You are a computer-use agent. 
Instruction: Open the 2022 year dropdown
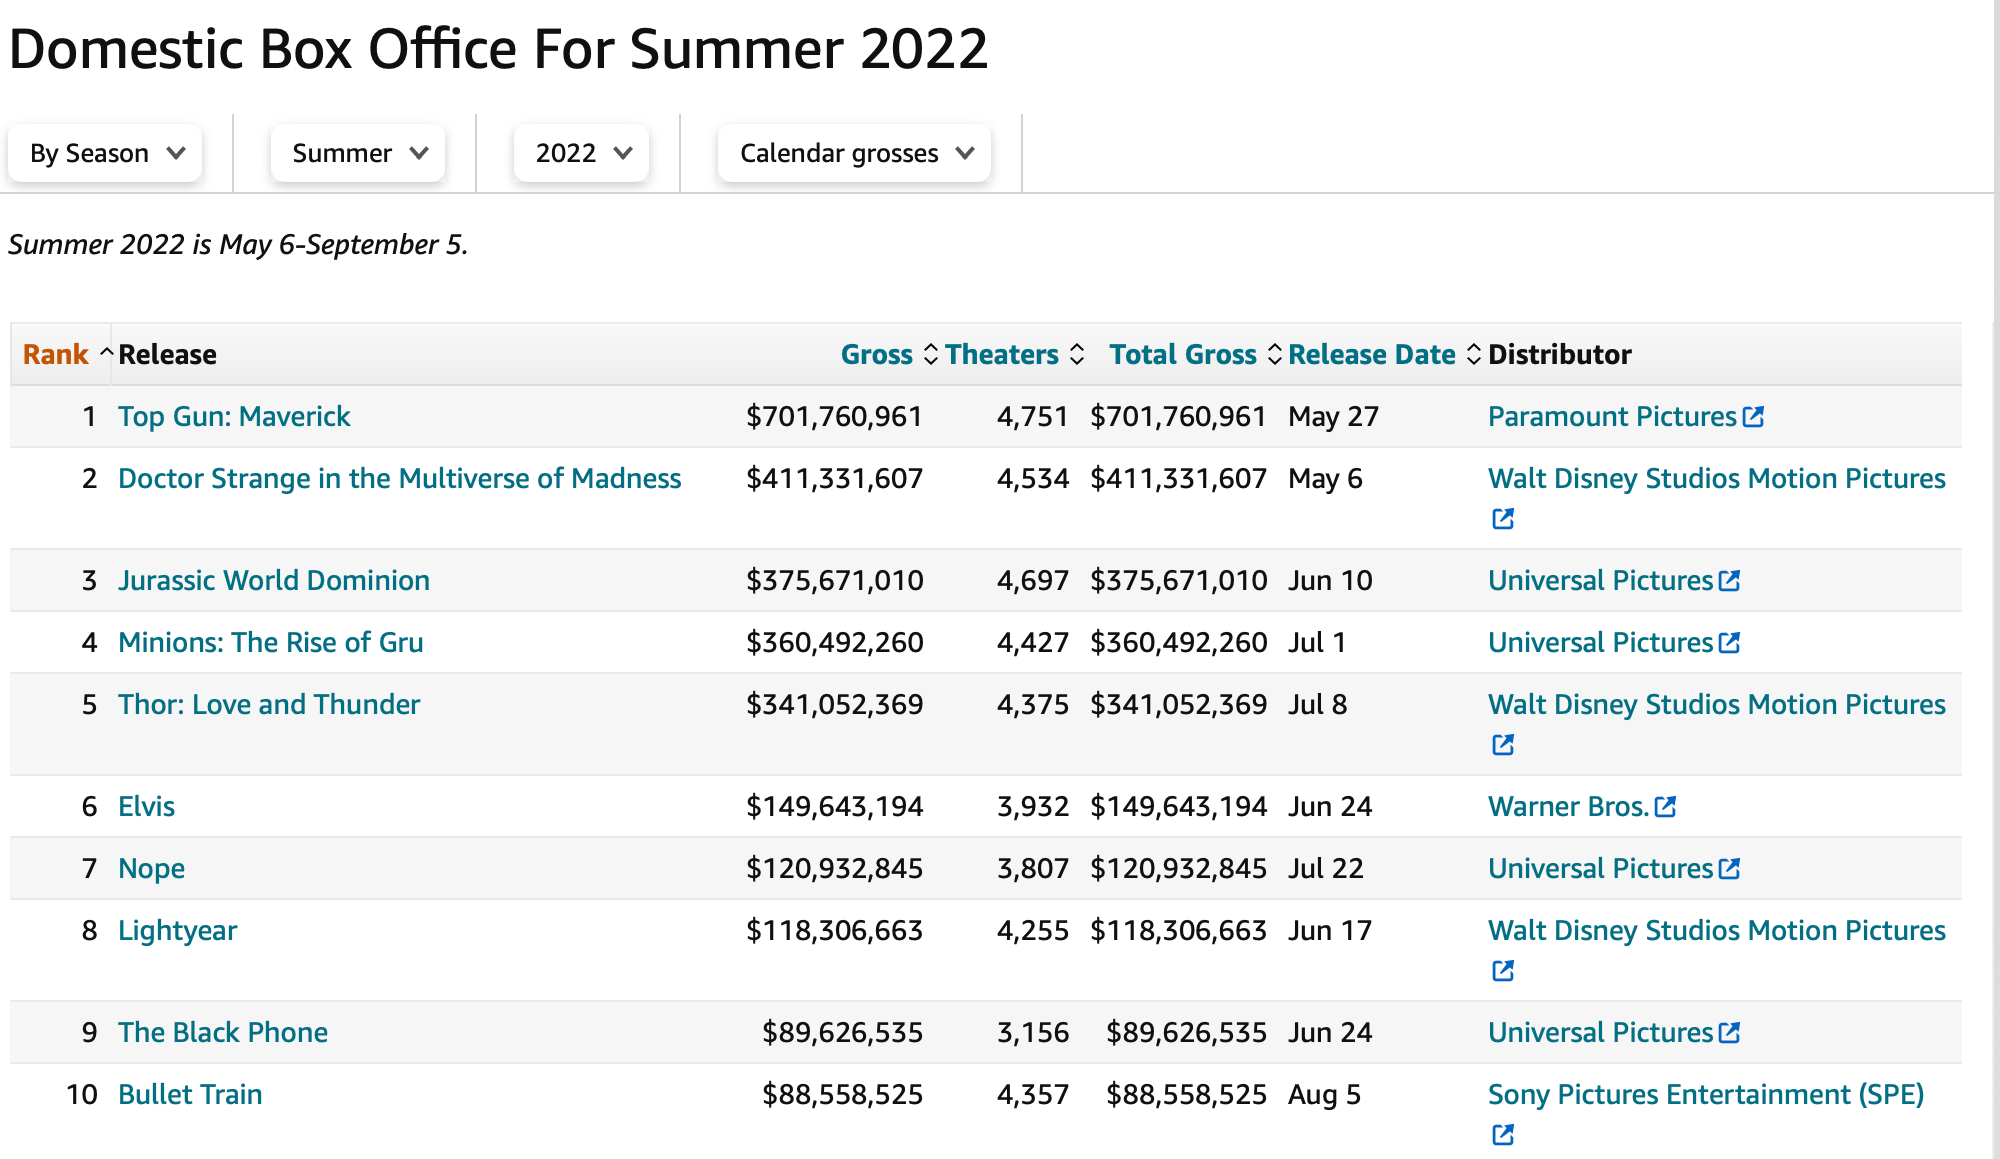coord(582,153)
